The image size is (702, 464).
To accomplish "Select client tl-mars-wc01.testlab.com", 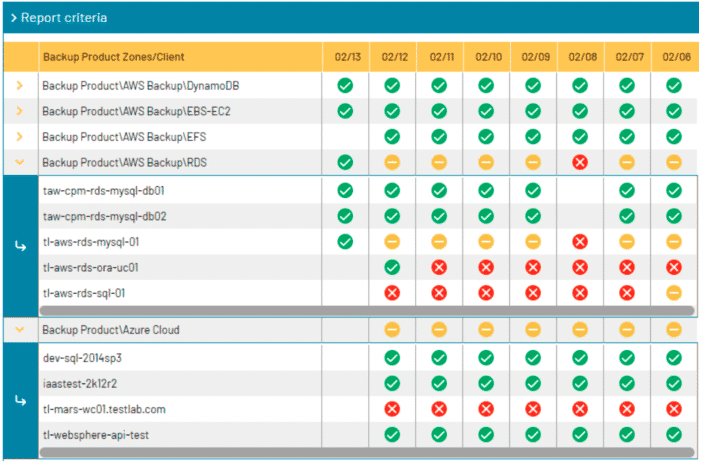I will click(104, 409).
